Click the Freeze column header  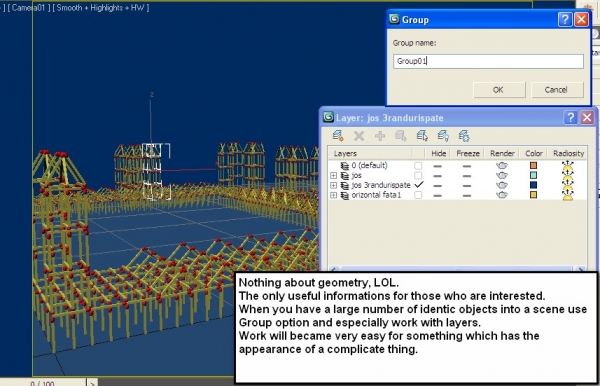point(468,153)
